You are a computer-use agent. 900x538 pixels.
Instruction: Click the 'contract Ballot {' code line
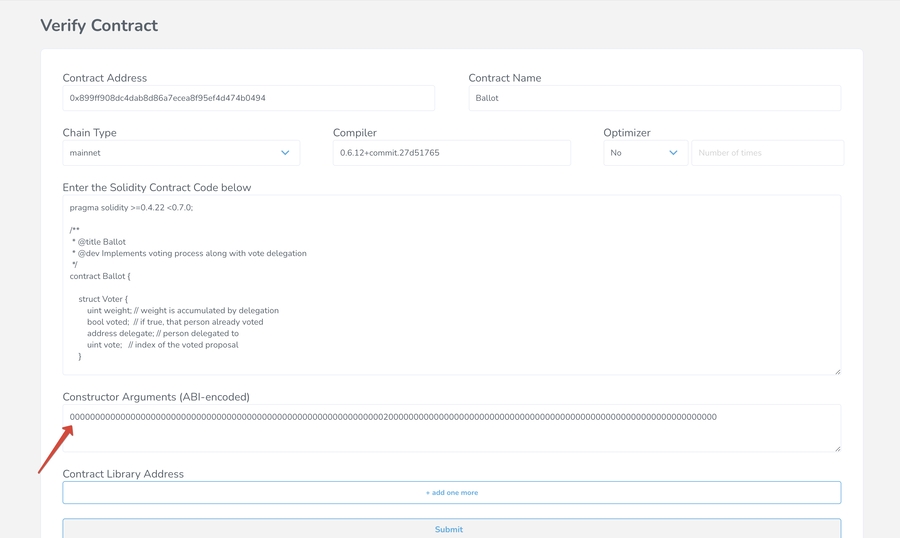pyautogui.click(x=100, y=276)
